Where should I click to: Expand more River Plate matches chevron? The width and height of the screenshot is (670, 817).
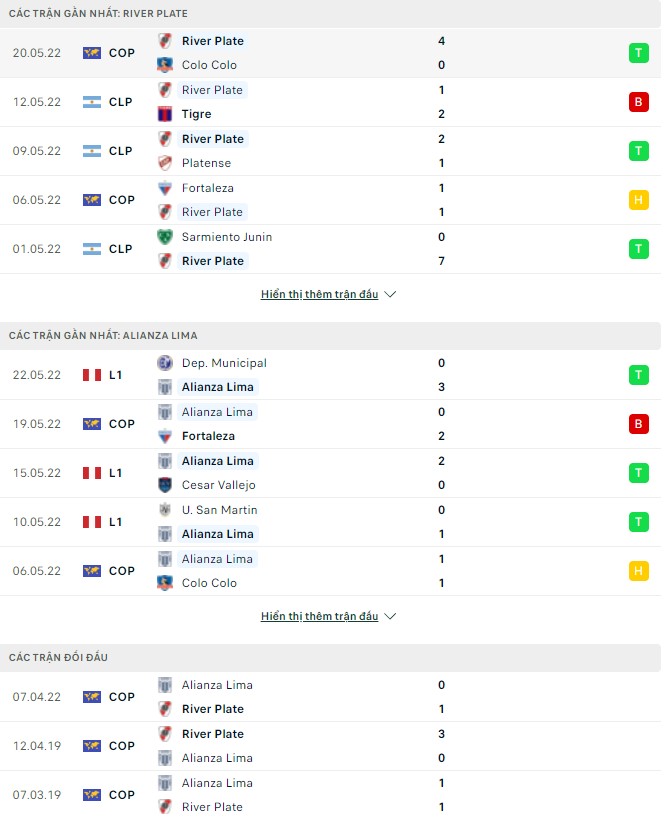pyautogui.click(x=390, y=295)
